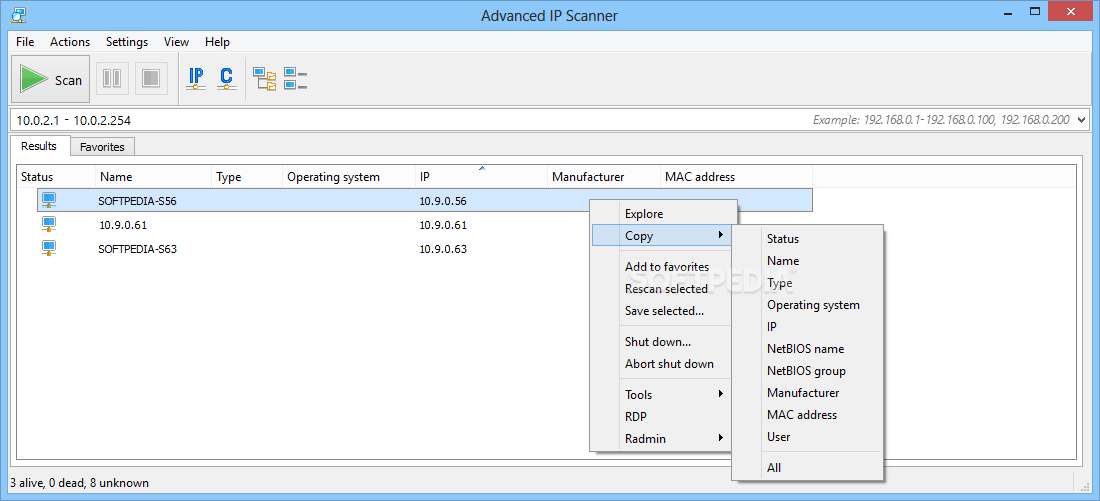
Task: Click the collapse all list icon
Action: click(295, 79)
